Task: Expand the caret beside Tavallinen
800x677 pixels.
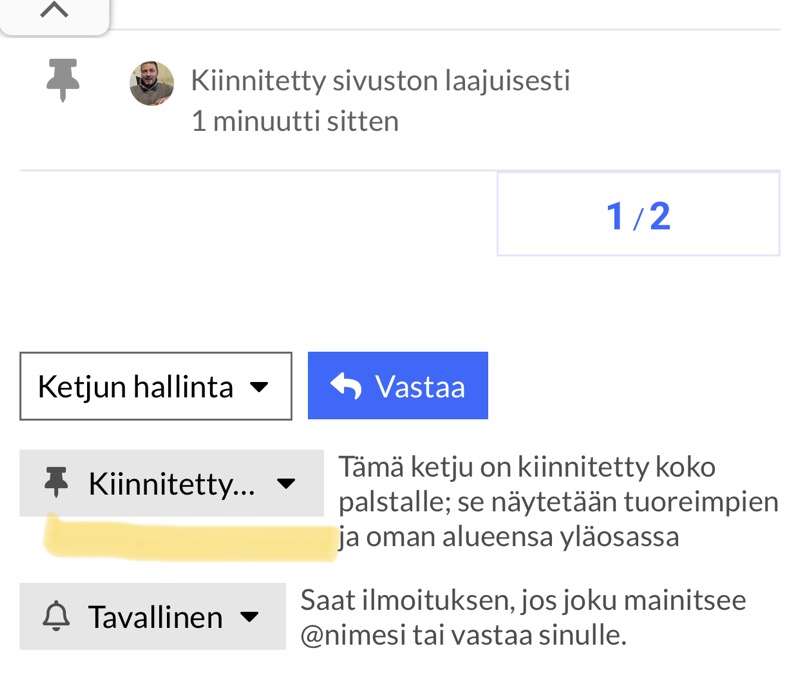Action: (x=250, y=617)
